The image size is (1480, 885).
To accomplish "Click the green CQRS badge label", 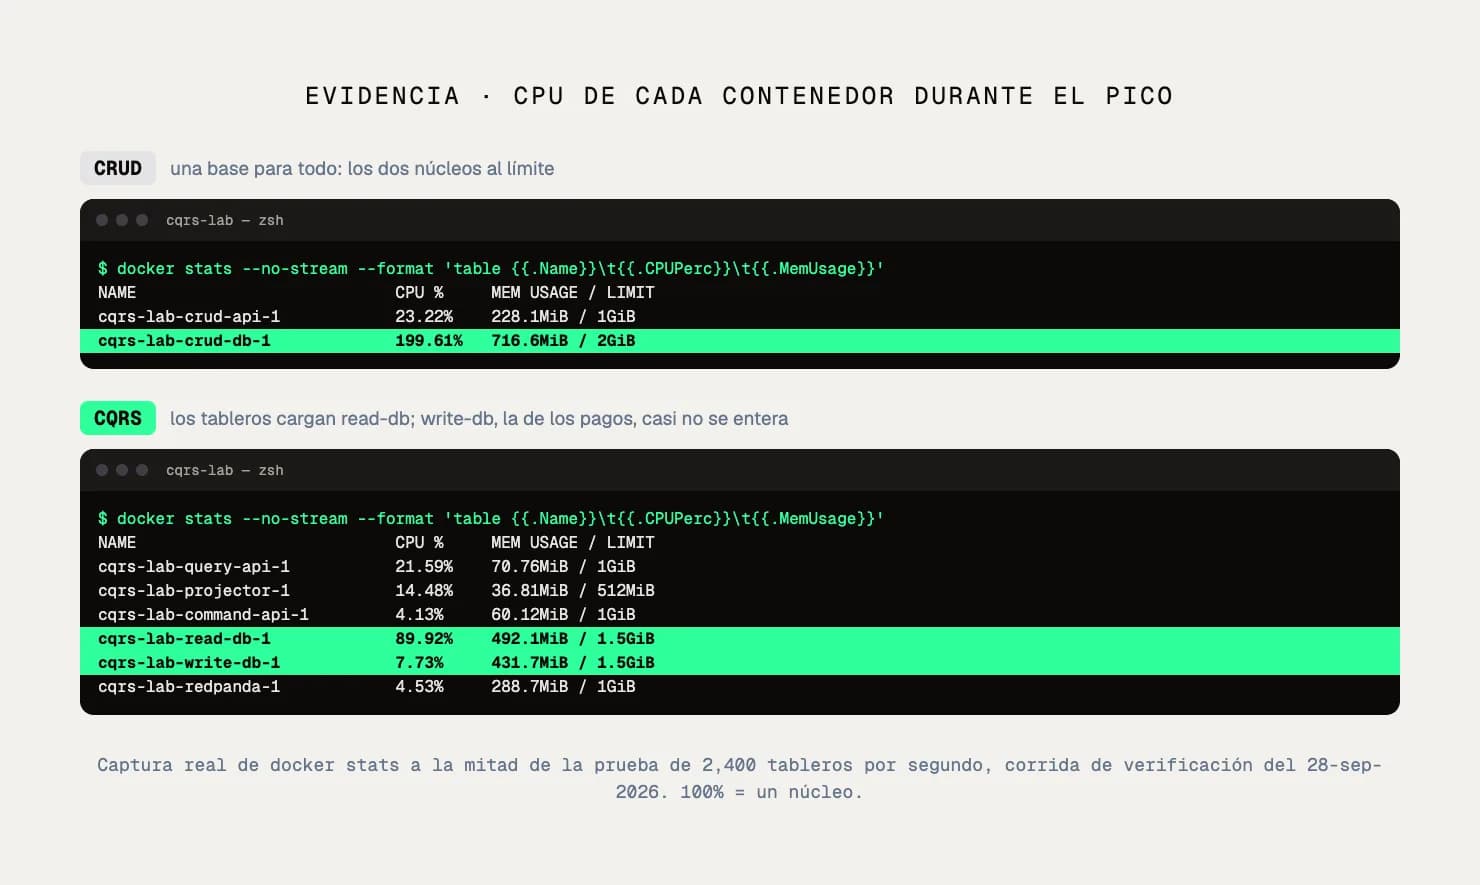I will [118, 418].
